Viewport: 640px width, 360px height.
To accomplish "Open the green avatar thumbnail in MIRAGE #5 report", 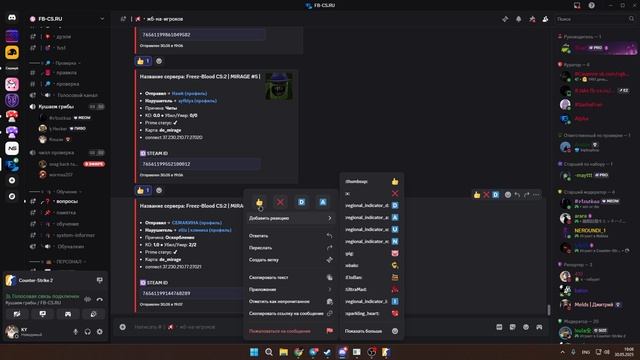I will tap(279, 86).
